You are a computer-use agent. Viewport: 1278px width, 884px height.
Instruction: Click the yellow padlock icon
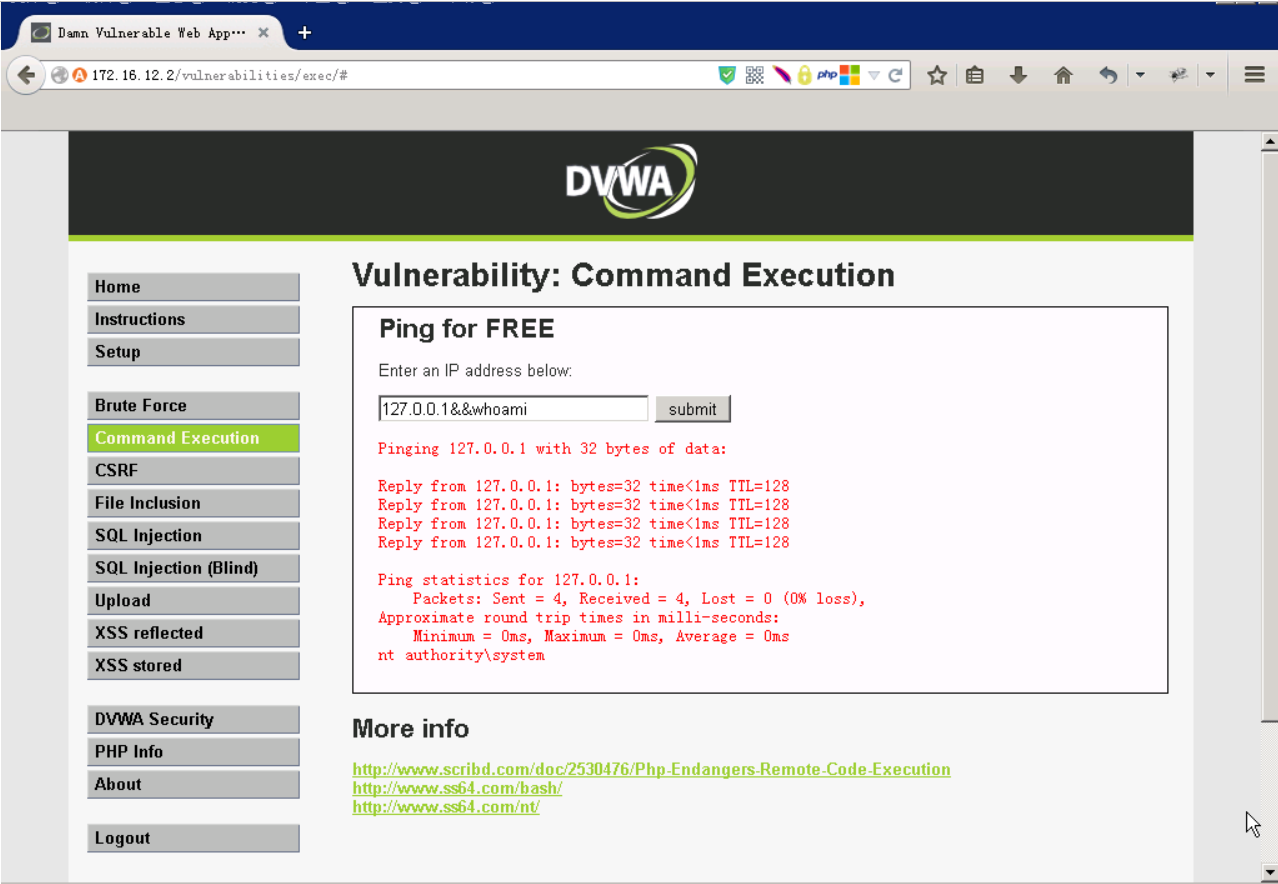tap(804, 75)
